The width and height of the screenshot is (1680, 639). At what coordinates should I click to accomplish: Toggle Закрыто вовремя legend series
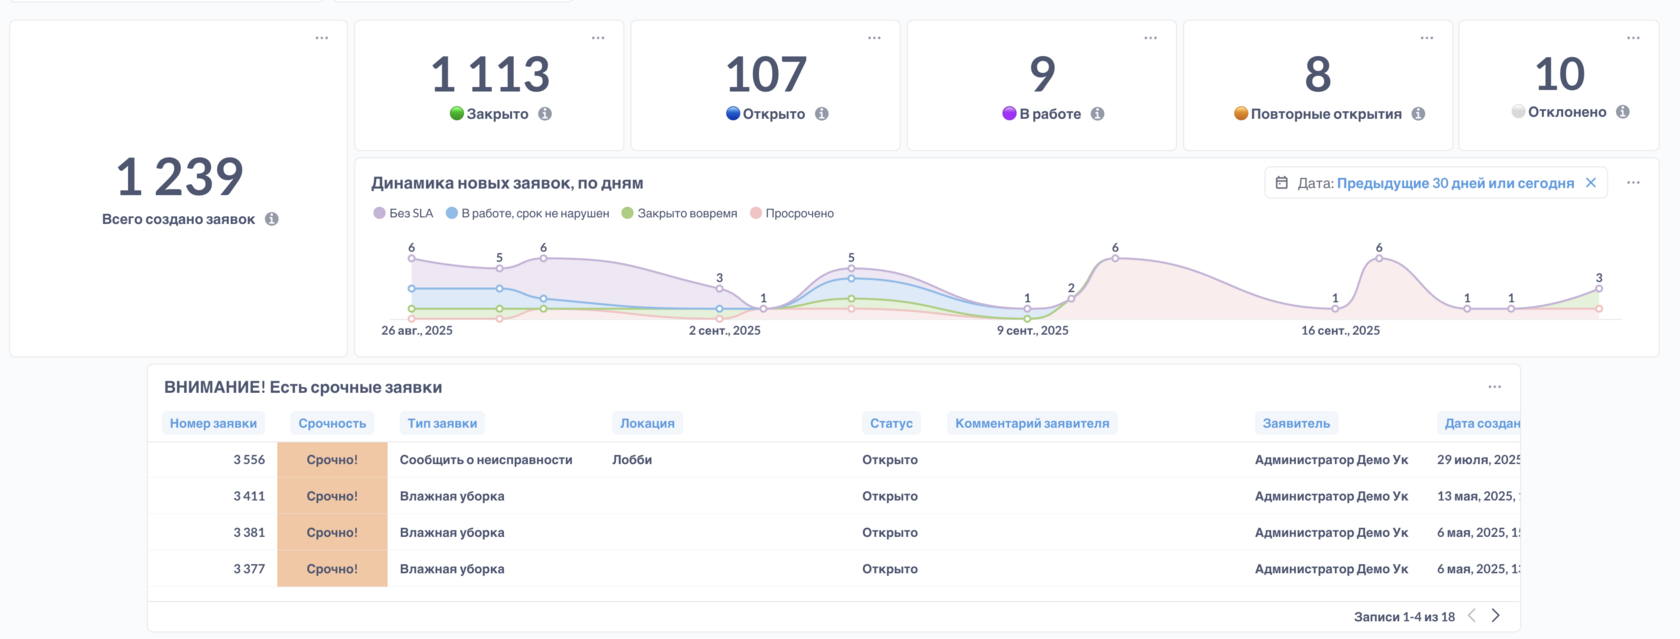pyautogui.click(x=679, y=213)
